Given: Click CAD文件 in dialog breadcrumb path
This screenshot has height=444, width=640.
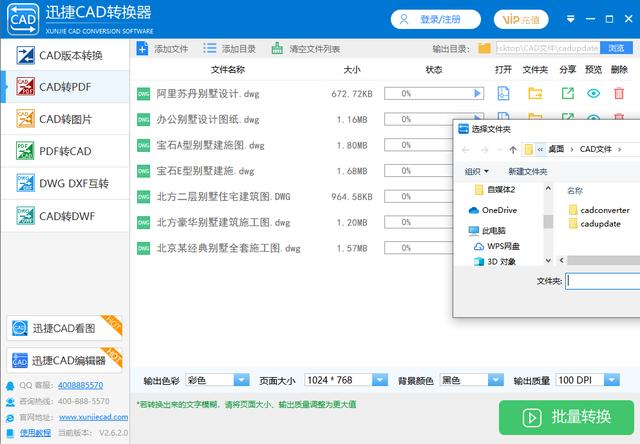Looking at the screenshot, I should tap(596, 149).
